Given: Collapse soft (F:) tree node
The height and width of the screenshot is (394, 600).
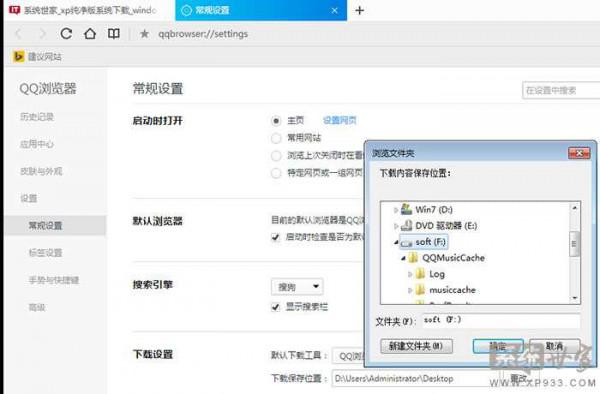Looking at the screenshot, I should tap(396, 242).
